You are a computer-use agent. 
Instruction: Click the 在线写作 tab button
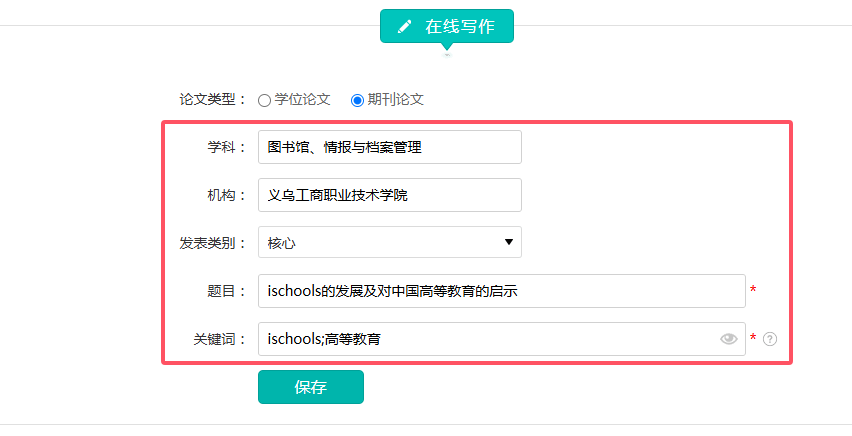[447, 26]
